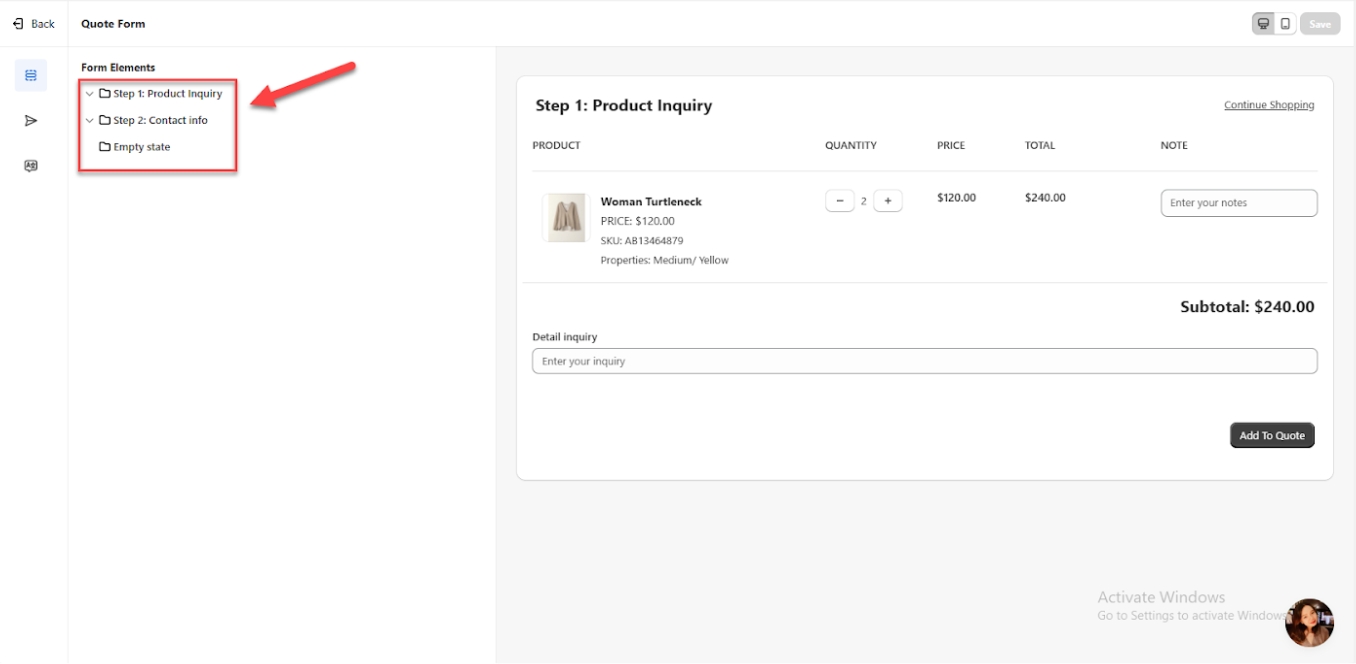Focus the Detail inquiry text field
The width and height of the screenshot is (1356, 664).
click(924, 361)
